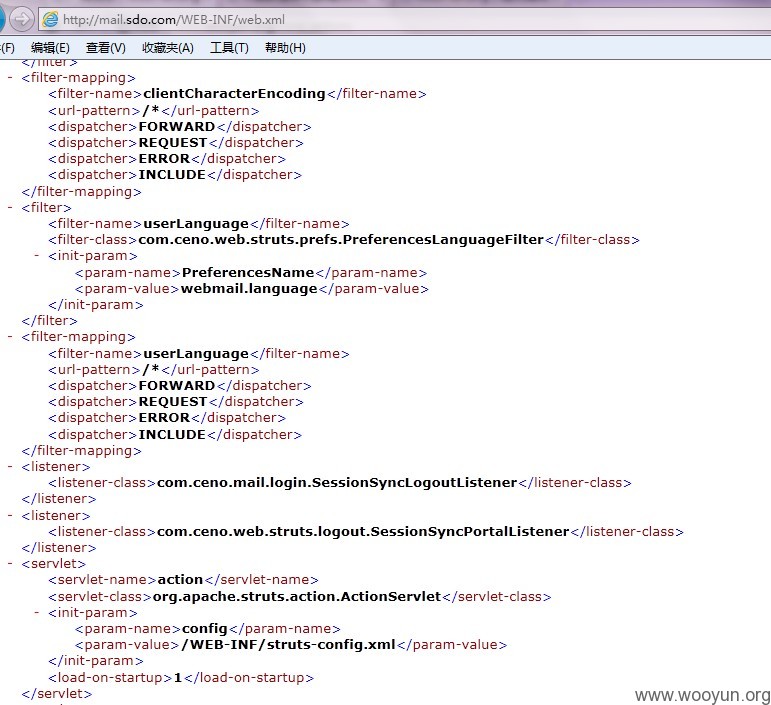Viewport: 771px width, 705px height.
Task: Collapse the first filter-mapping node (clientCharacterEncoding)
Action: coord(10,78)
